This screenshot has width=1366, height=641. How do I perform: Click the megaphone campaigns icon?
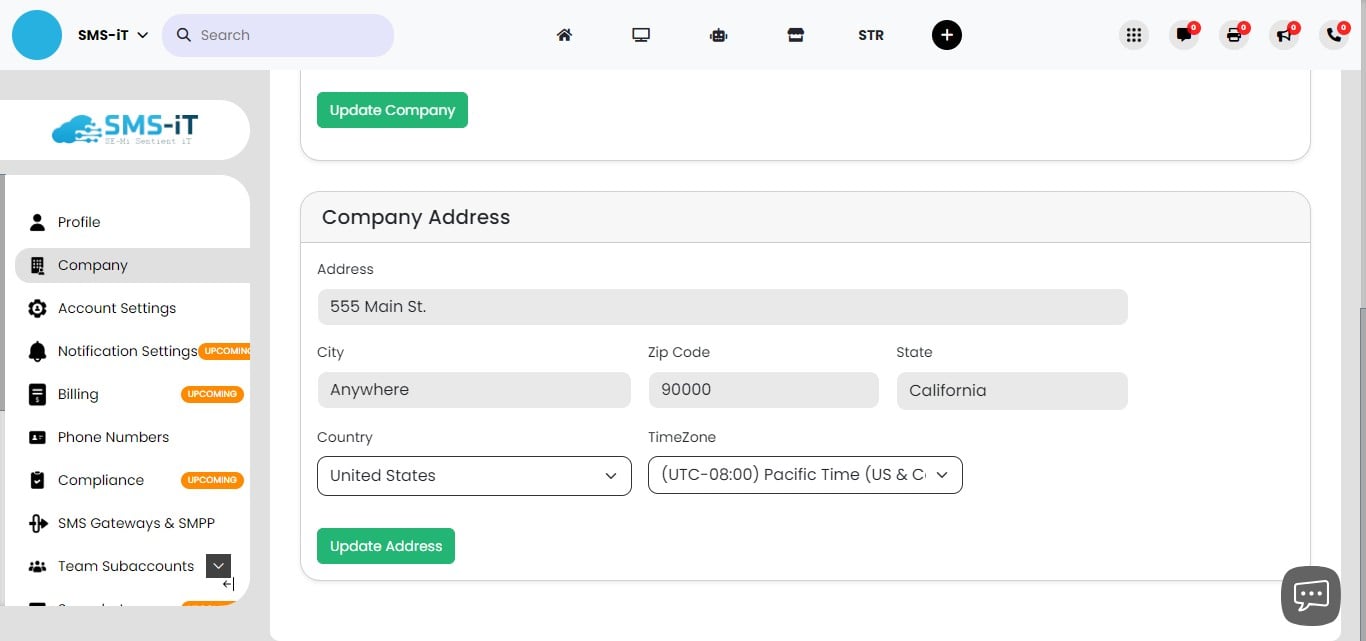(x=1284, y=35)
